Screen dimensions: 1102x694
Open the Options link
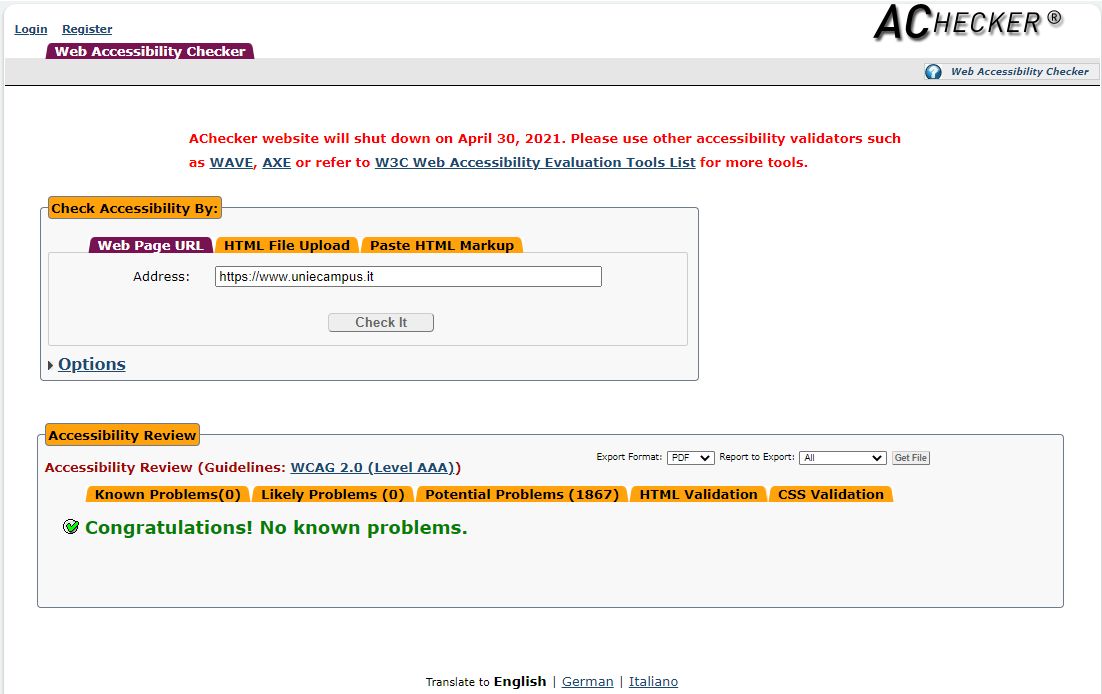[x=92, y=364]
